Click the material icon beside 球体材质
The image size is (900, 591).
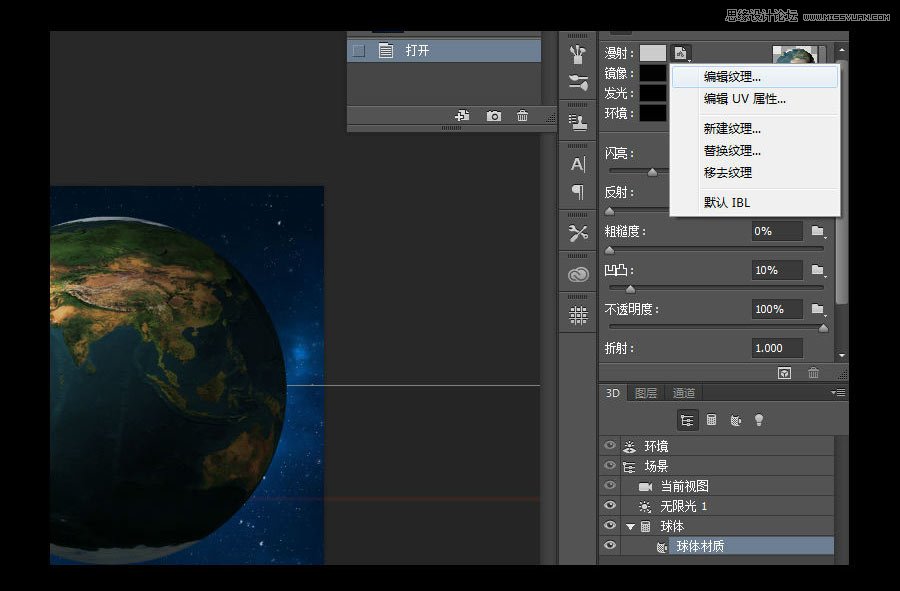pos(662,547)
